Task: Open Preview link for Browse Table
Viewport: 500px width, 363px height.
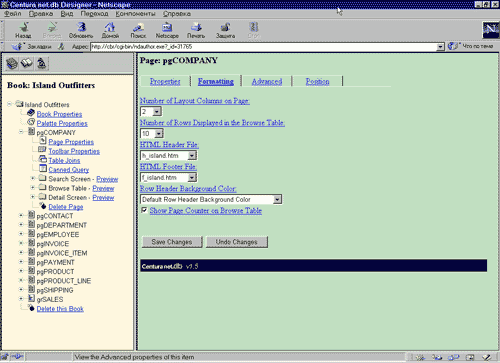Action: click(103, 188)
